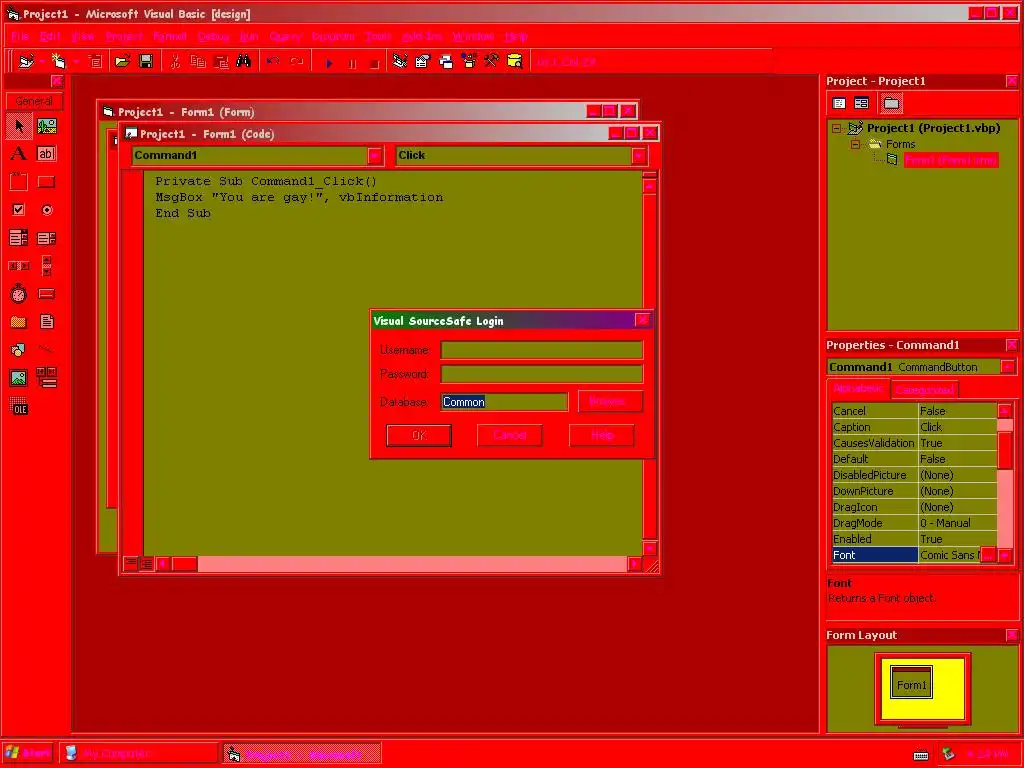Click Cancel in Visual SourceSafe Login
This screenshot has width=1024, height=768.
tap(509, 436)
